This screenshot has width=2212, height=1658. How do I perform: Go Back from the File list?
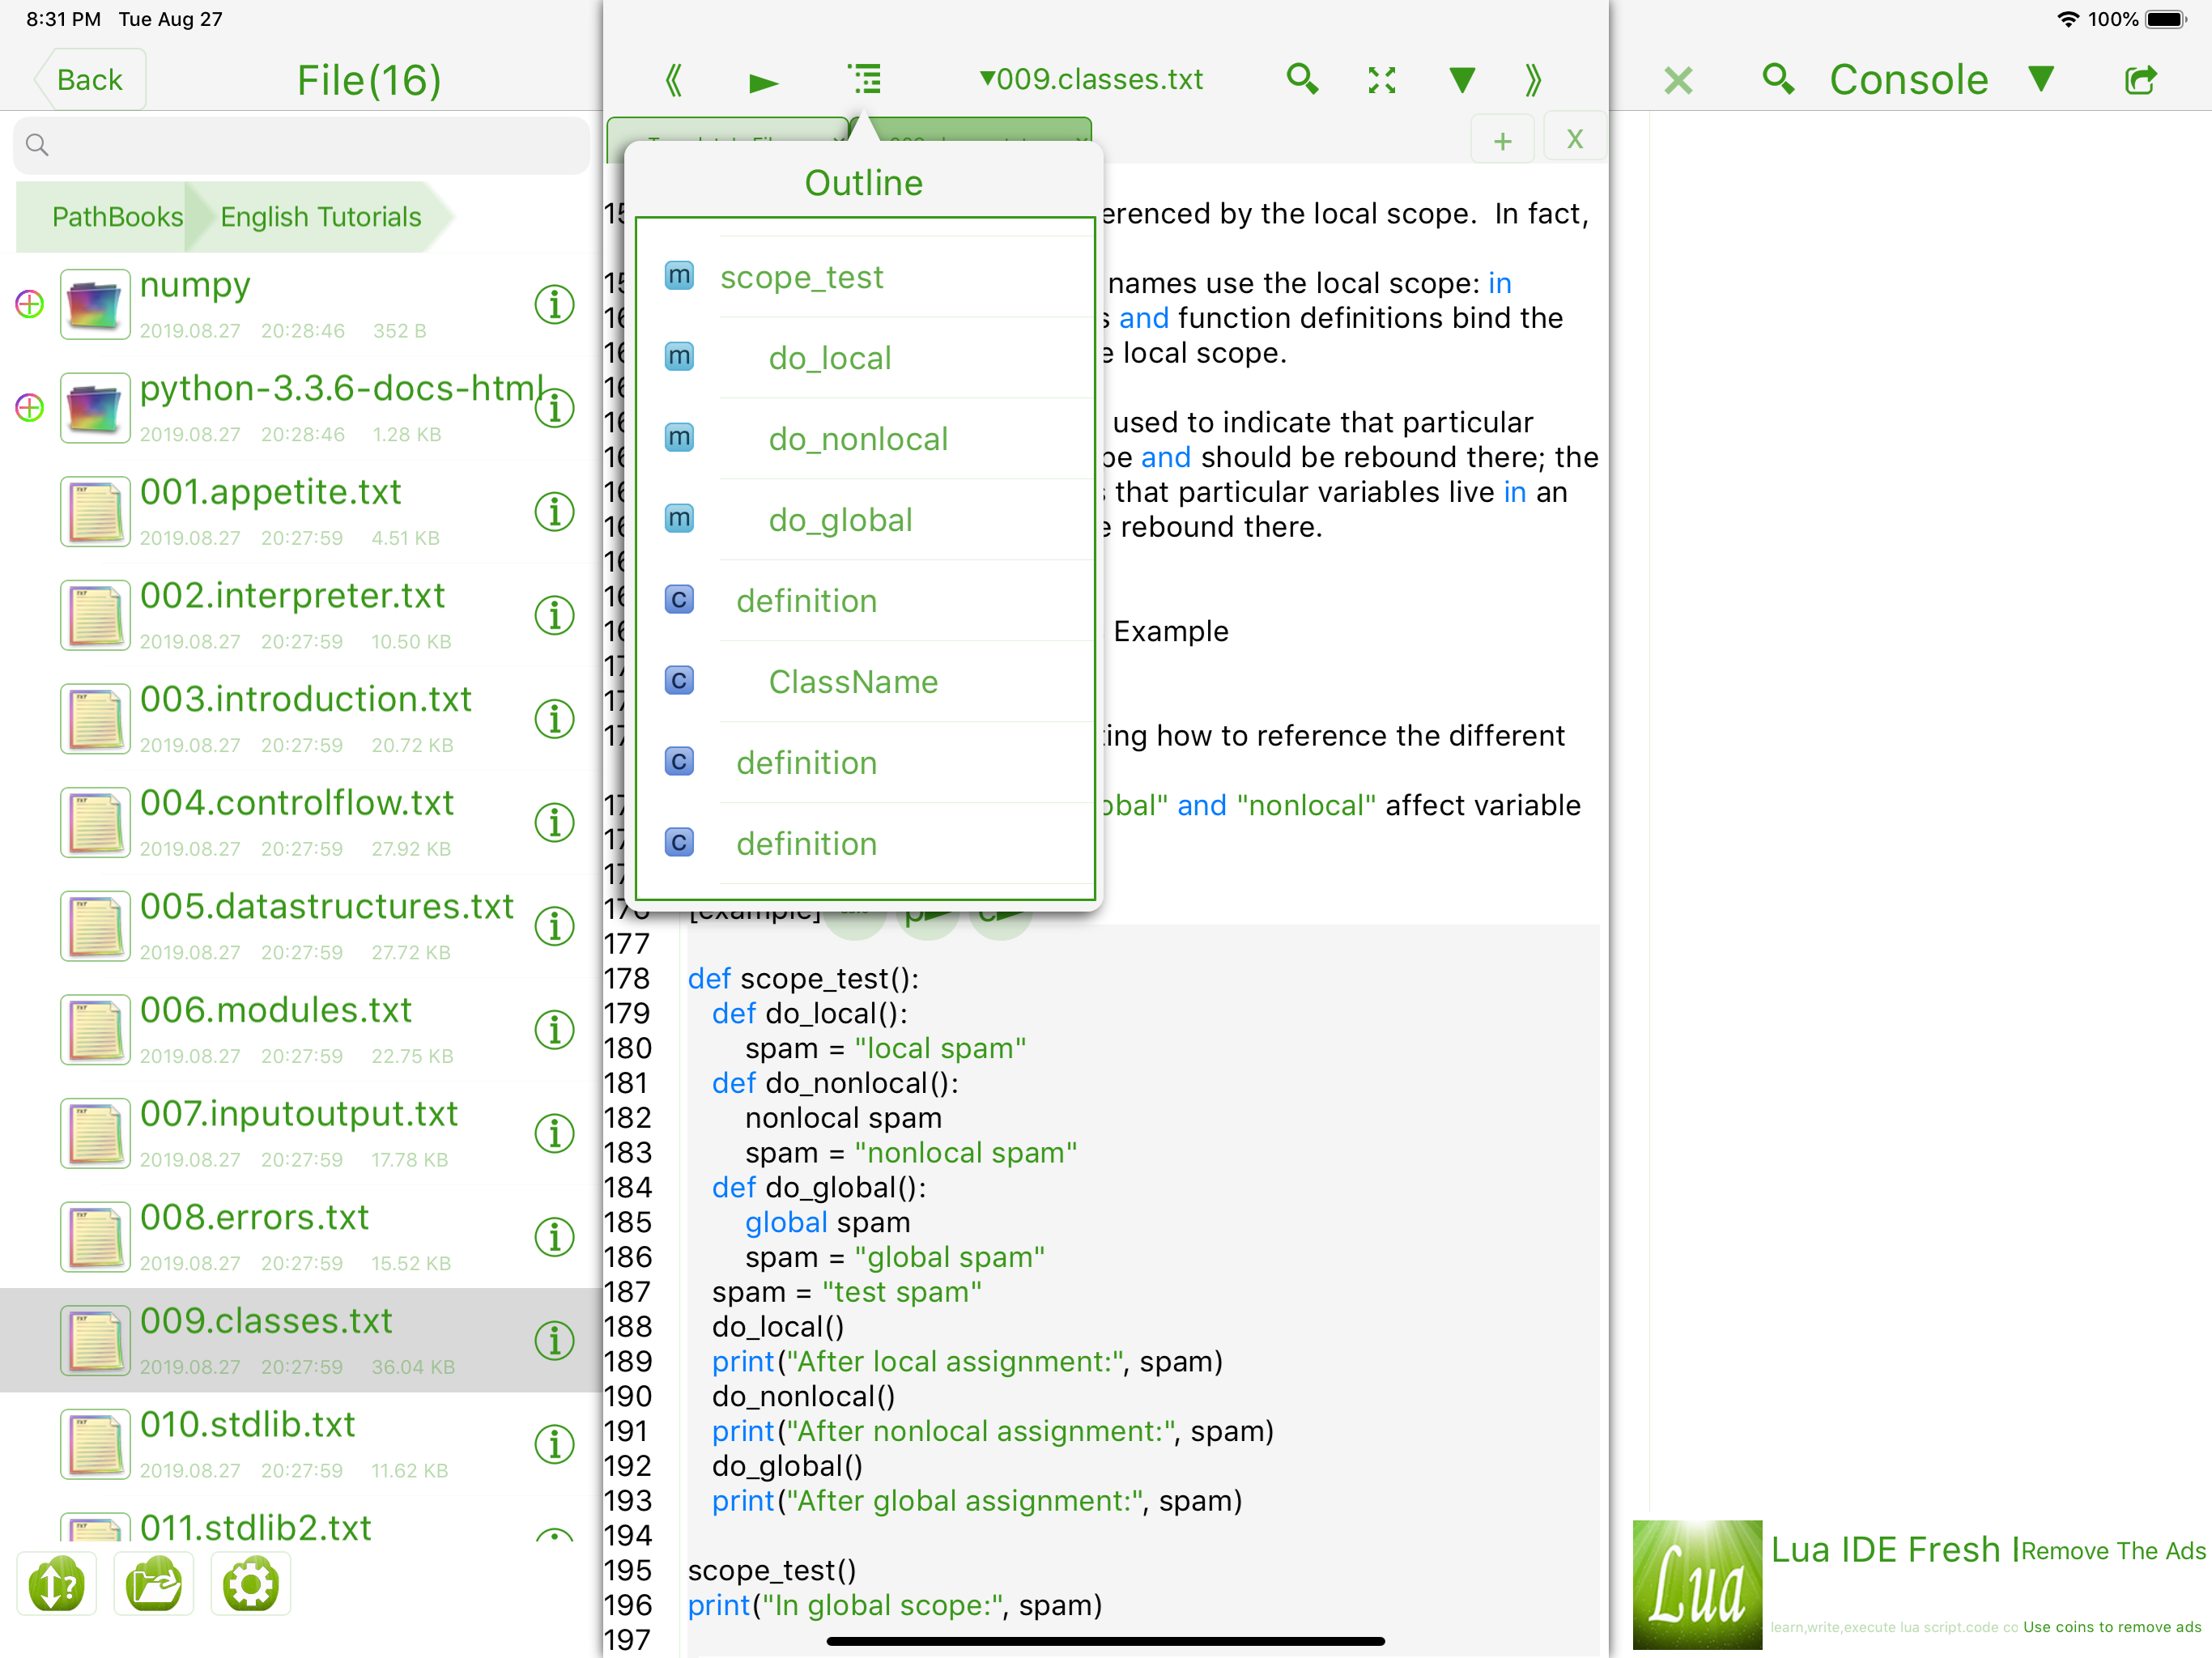[90, 80]
